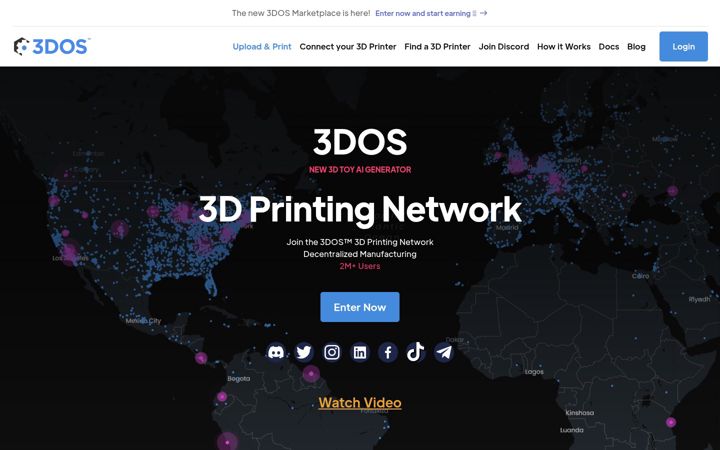Click the Riyadh map label
The image size is (720, 450).
[699, 299]
